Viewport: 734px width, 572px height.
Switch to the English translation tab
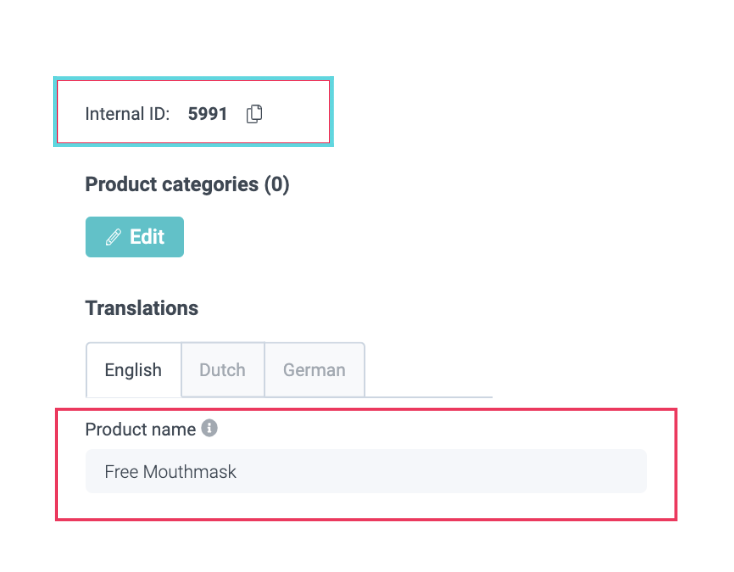[133, 370]
